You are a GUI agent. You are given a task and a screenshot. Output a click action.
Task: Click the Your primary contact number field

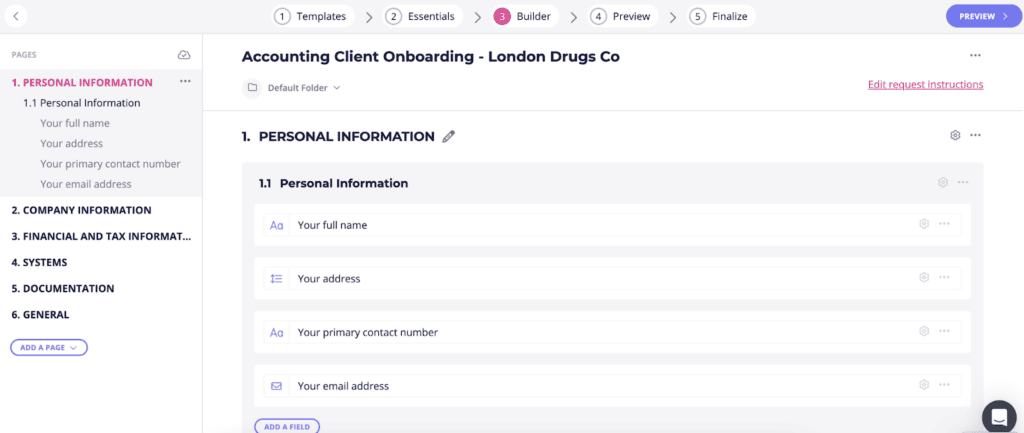coord(613,332)
